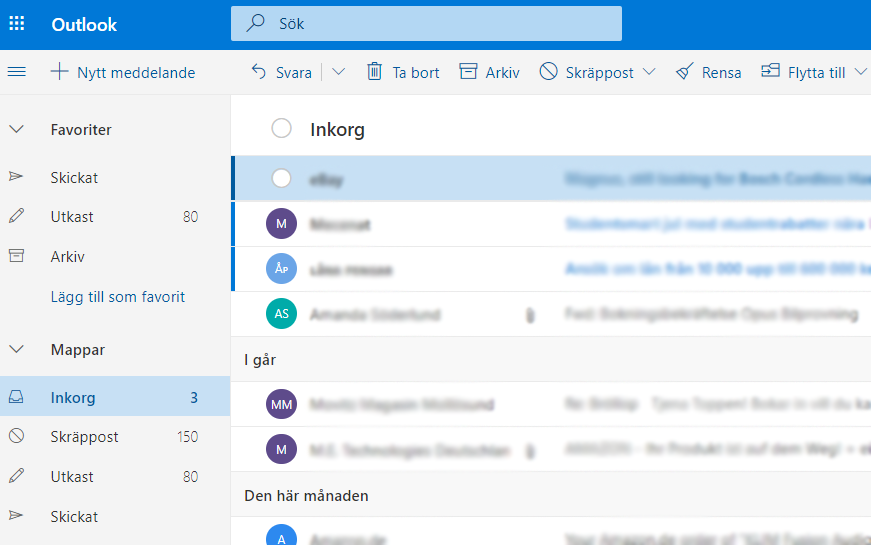This screenshot has height=545, width=871.
Task: Expand the Skräppost dropdown chevron in toolbar
Action: point(649,72)
